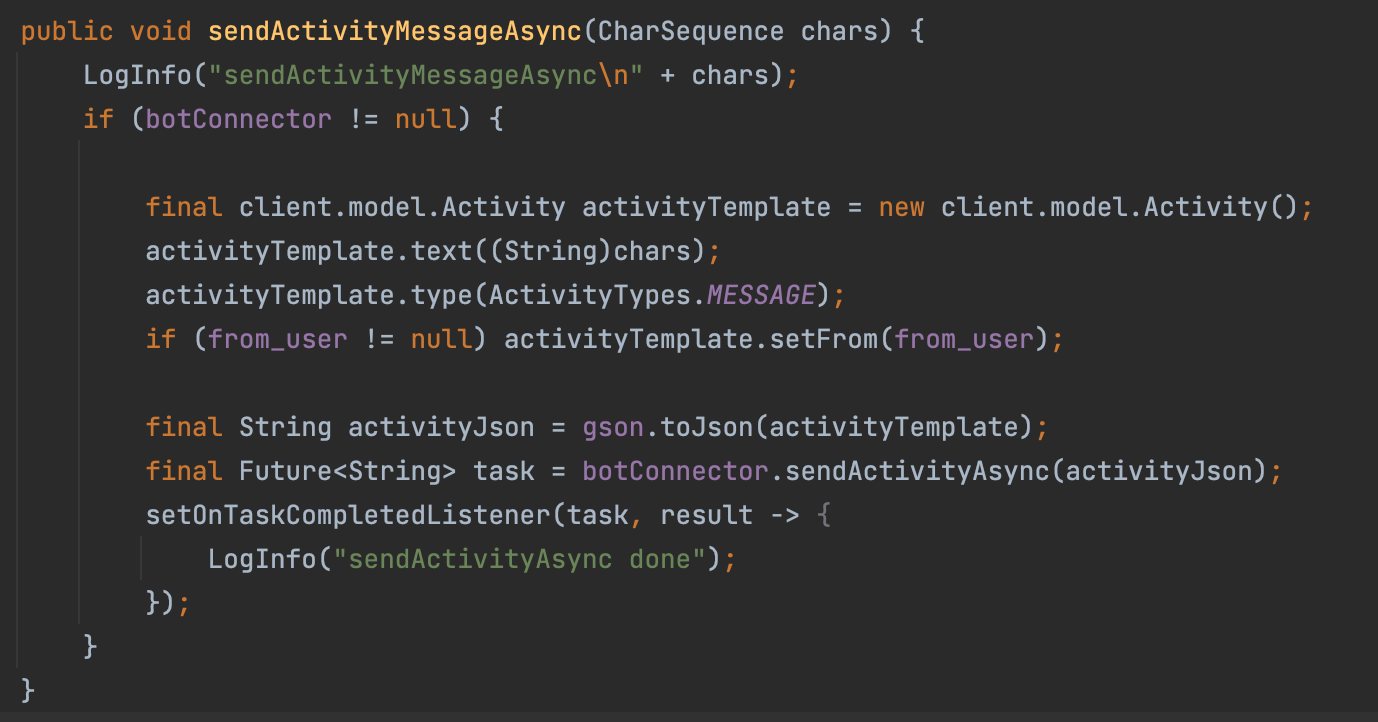Click the void return type keyword
This screenshot has width=1378, height=722.
click(160, 31)
